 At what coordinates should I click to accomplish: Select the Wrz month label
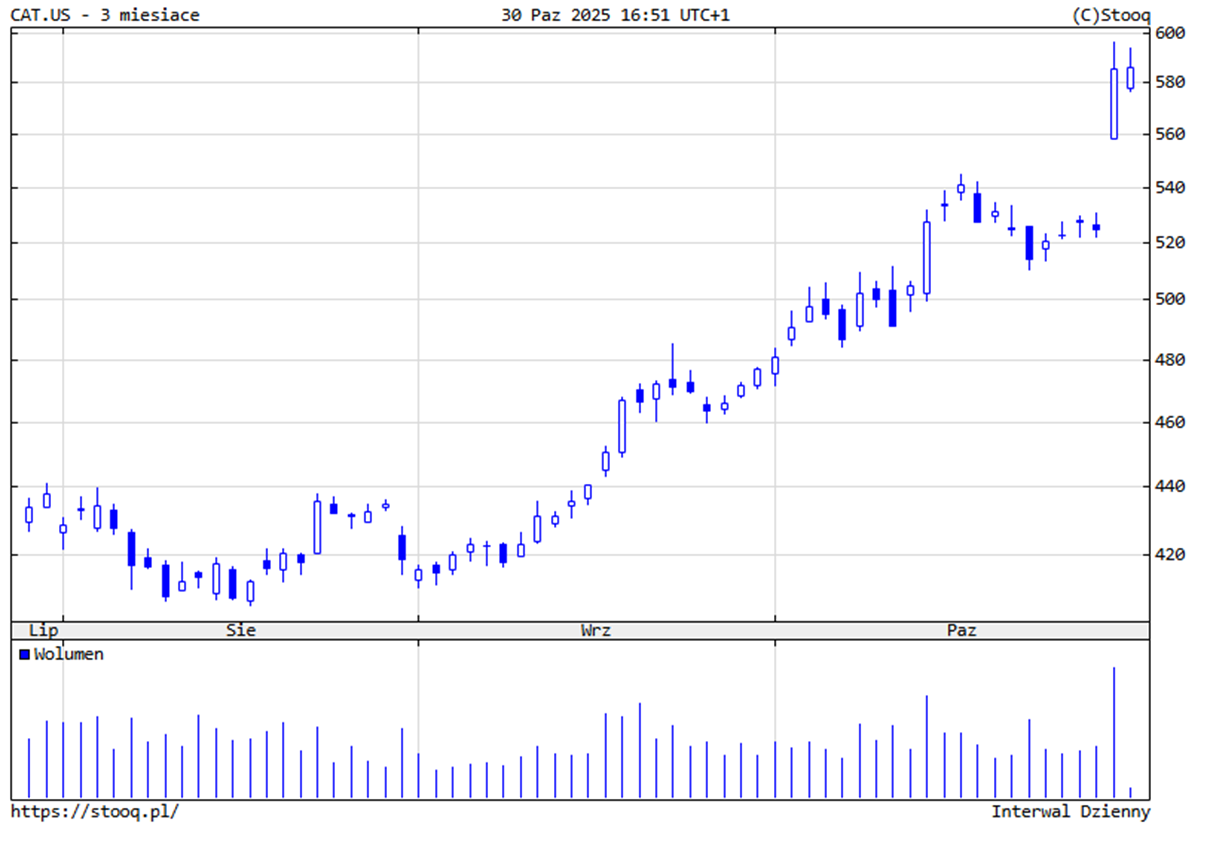[x=596, y=630]
